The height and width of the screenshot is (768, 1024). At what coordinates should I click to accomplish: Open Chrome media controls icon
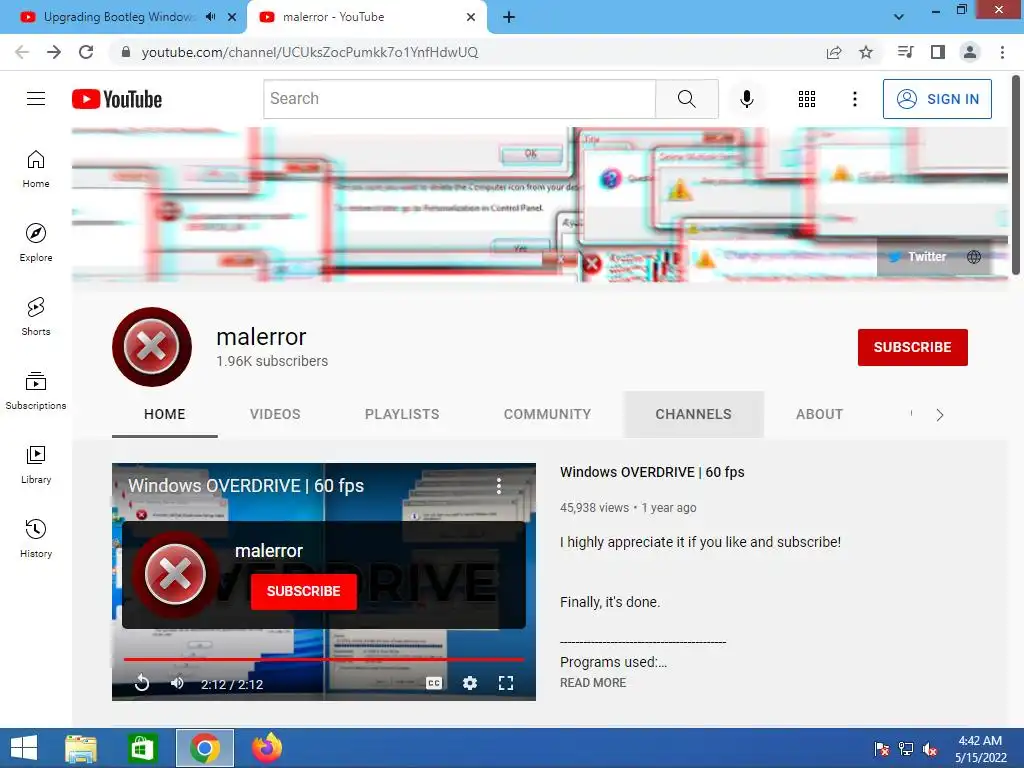point(905,52)
